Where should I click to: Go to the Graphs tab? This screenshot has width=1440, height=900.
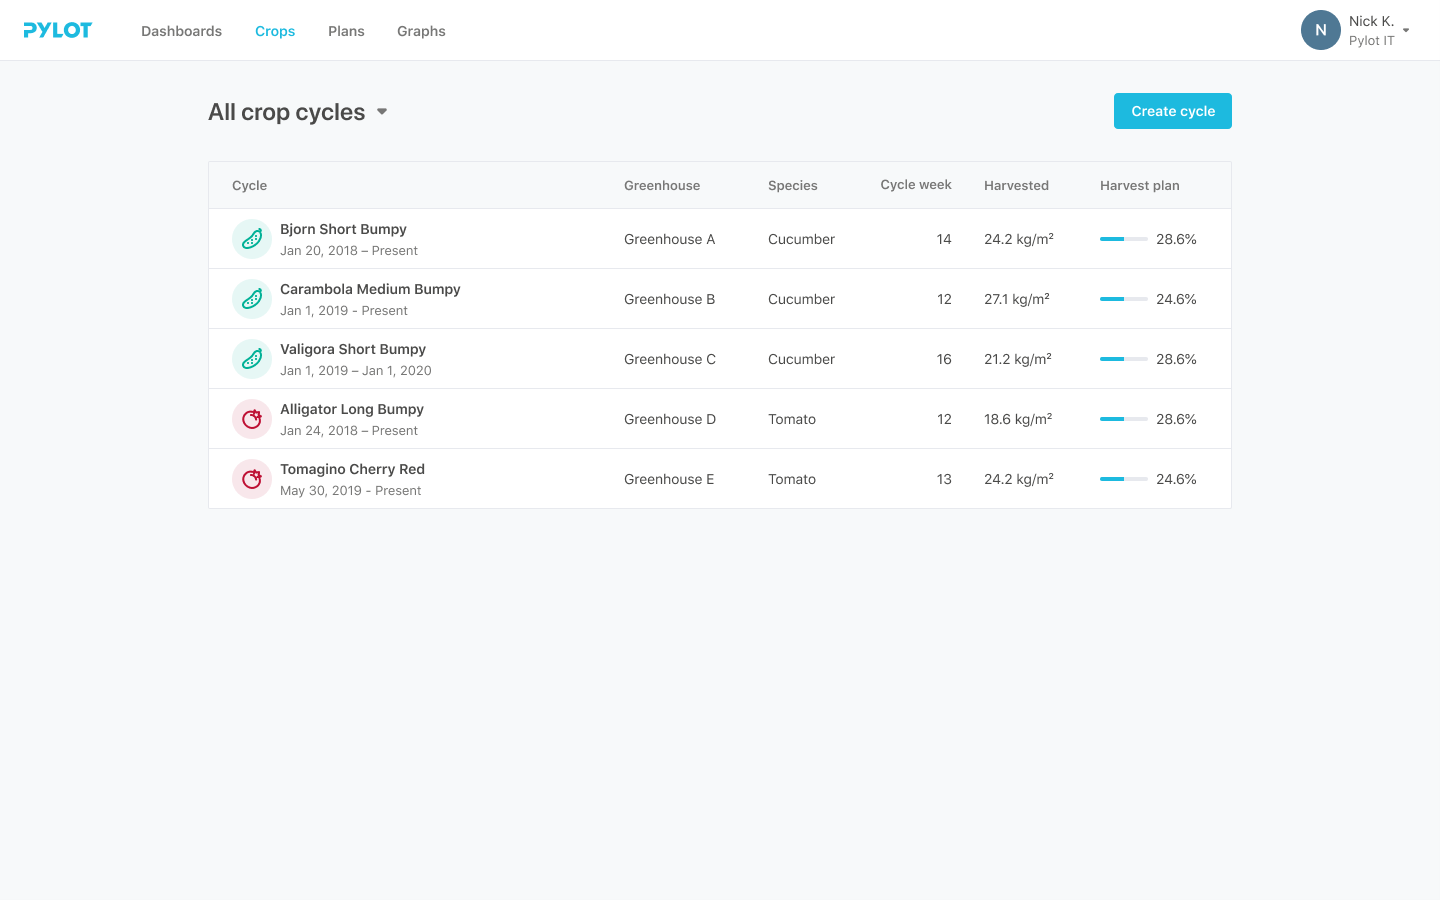pos(421,31)
